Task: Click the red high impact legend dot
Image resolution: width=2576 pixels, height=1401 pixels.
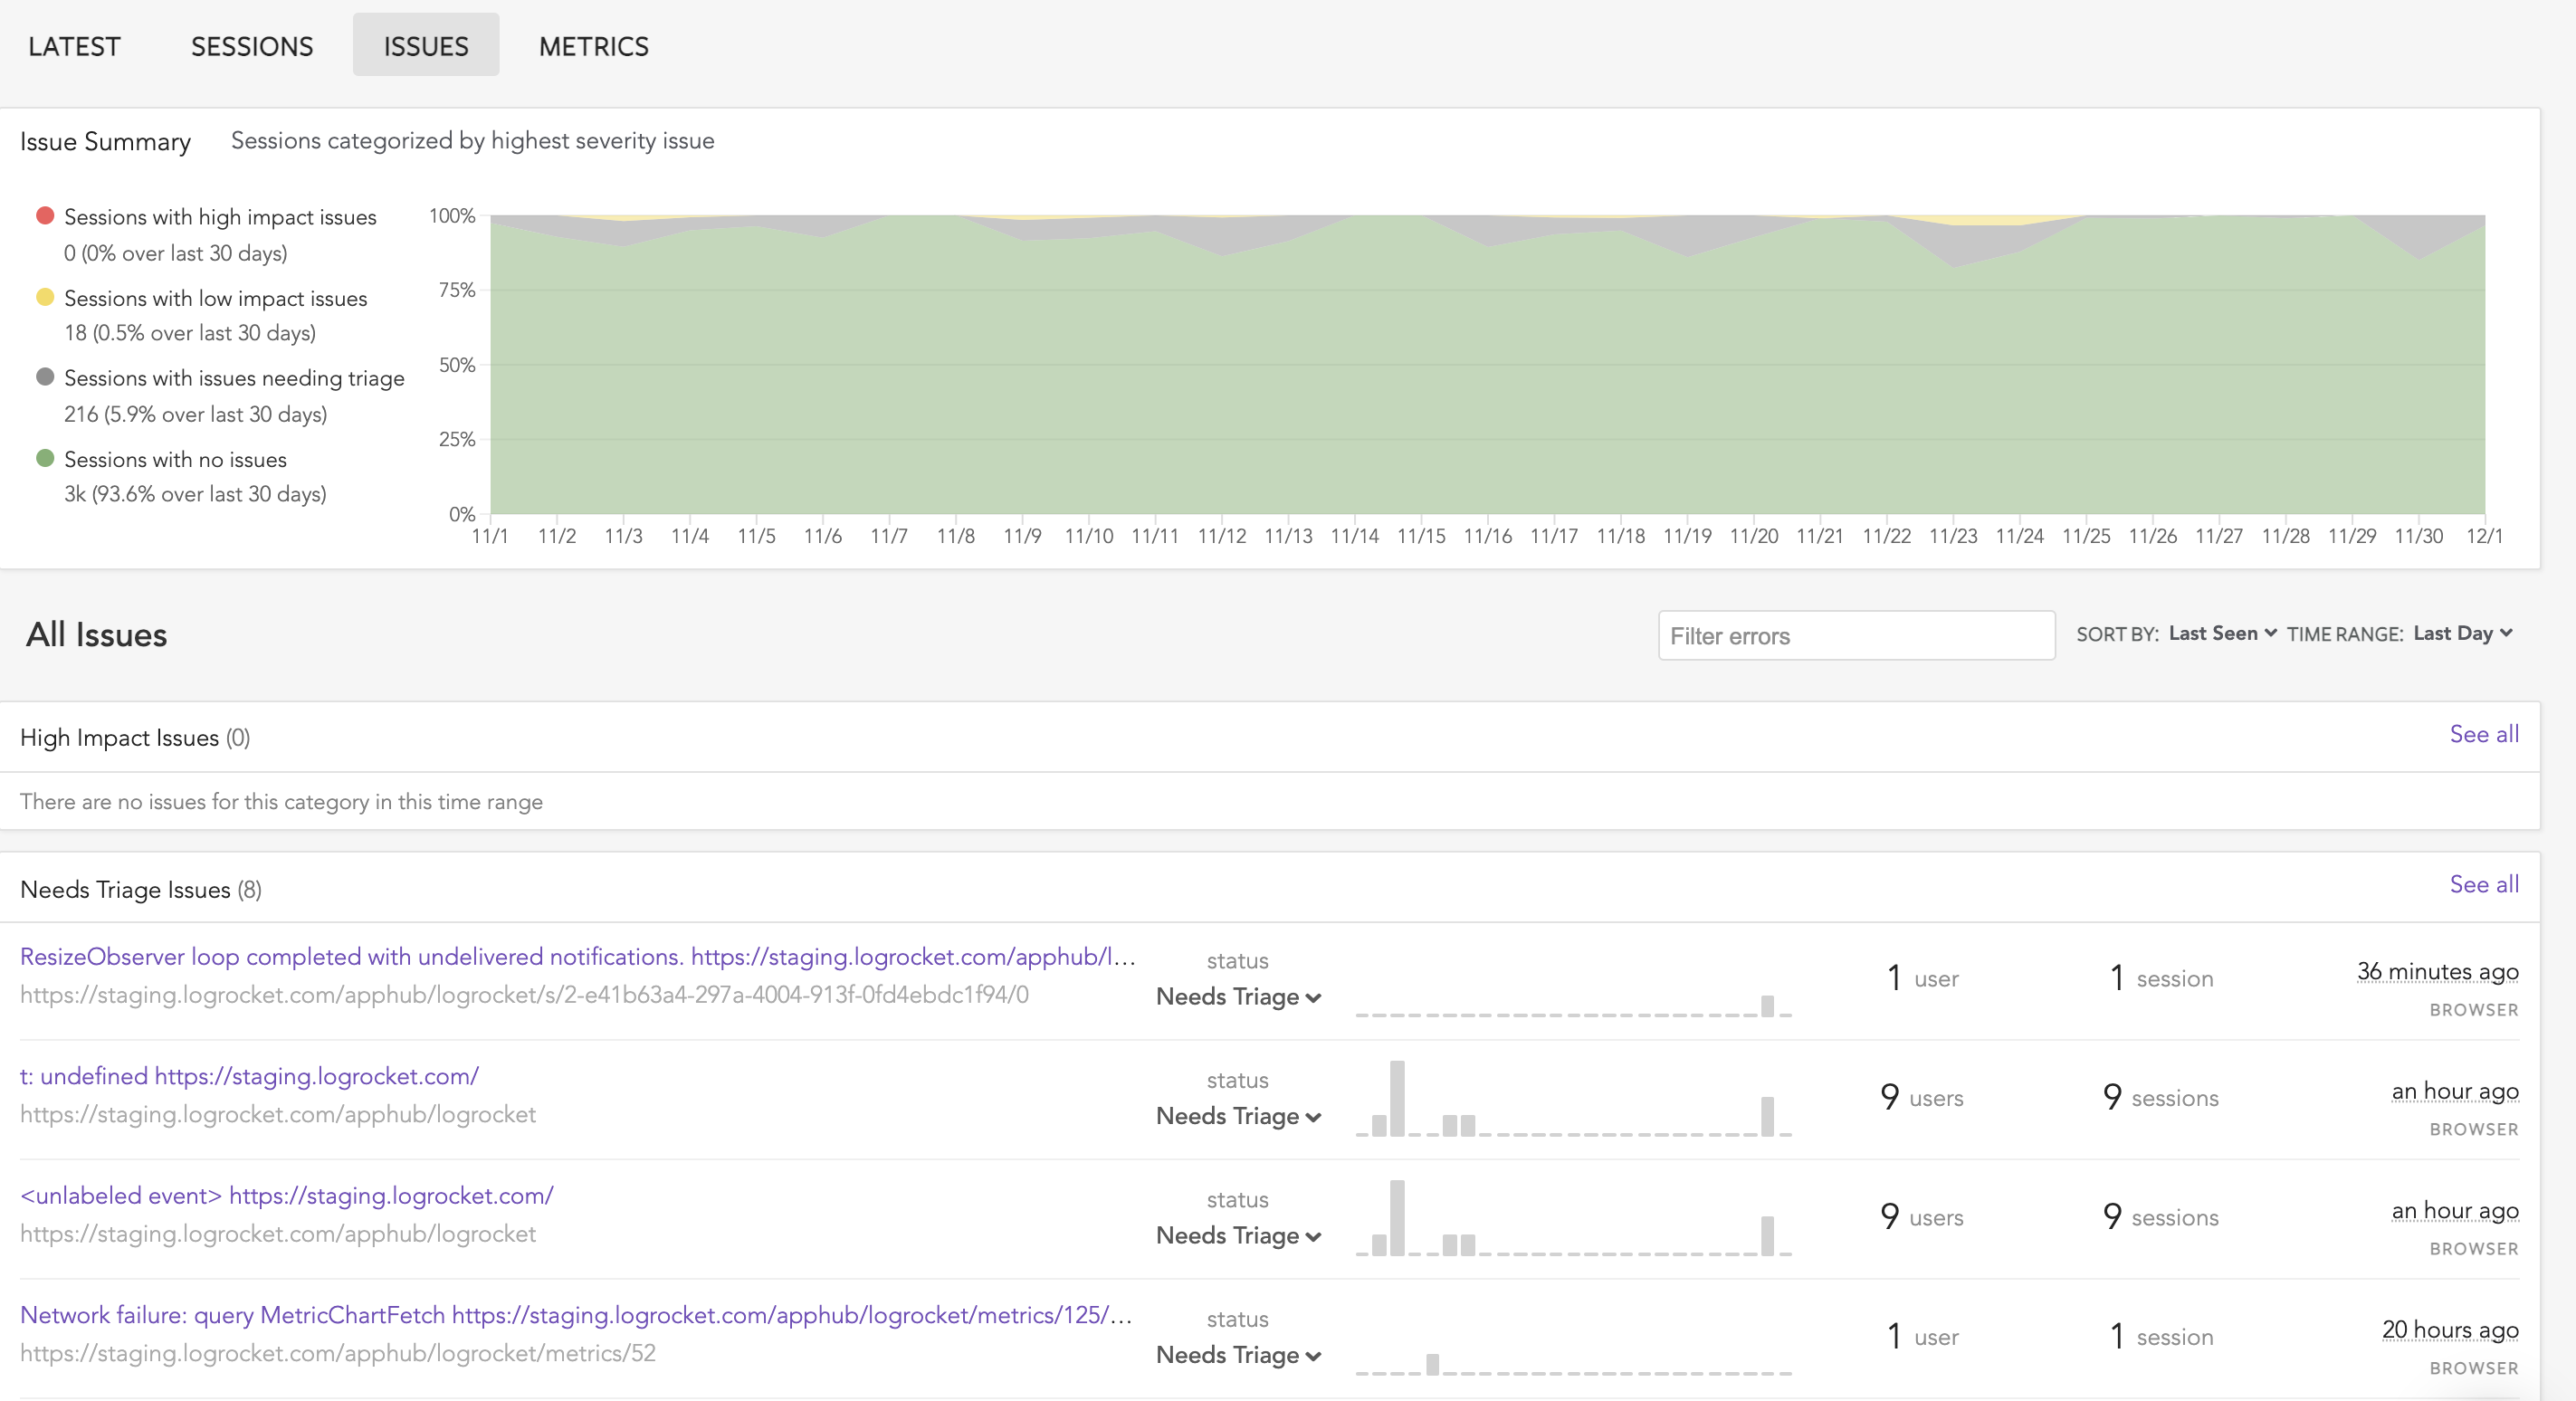Action: point(45,216)
